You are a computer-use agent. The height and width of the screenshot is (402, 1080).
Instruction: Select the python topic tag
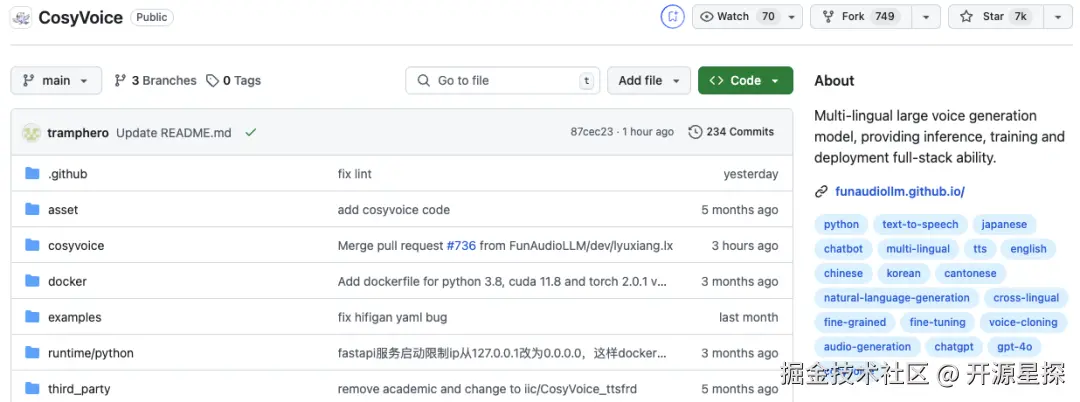(841, 224)
